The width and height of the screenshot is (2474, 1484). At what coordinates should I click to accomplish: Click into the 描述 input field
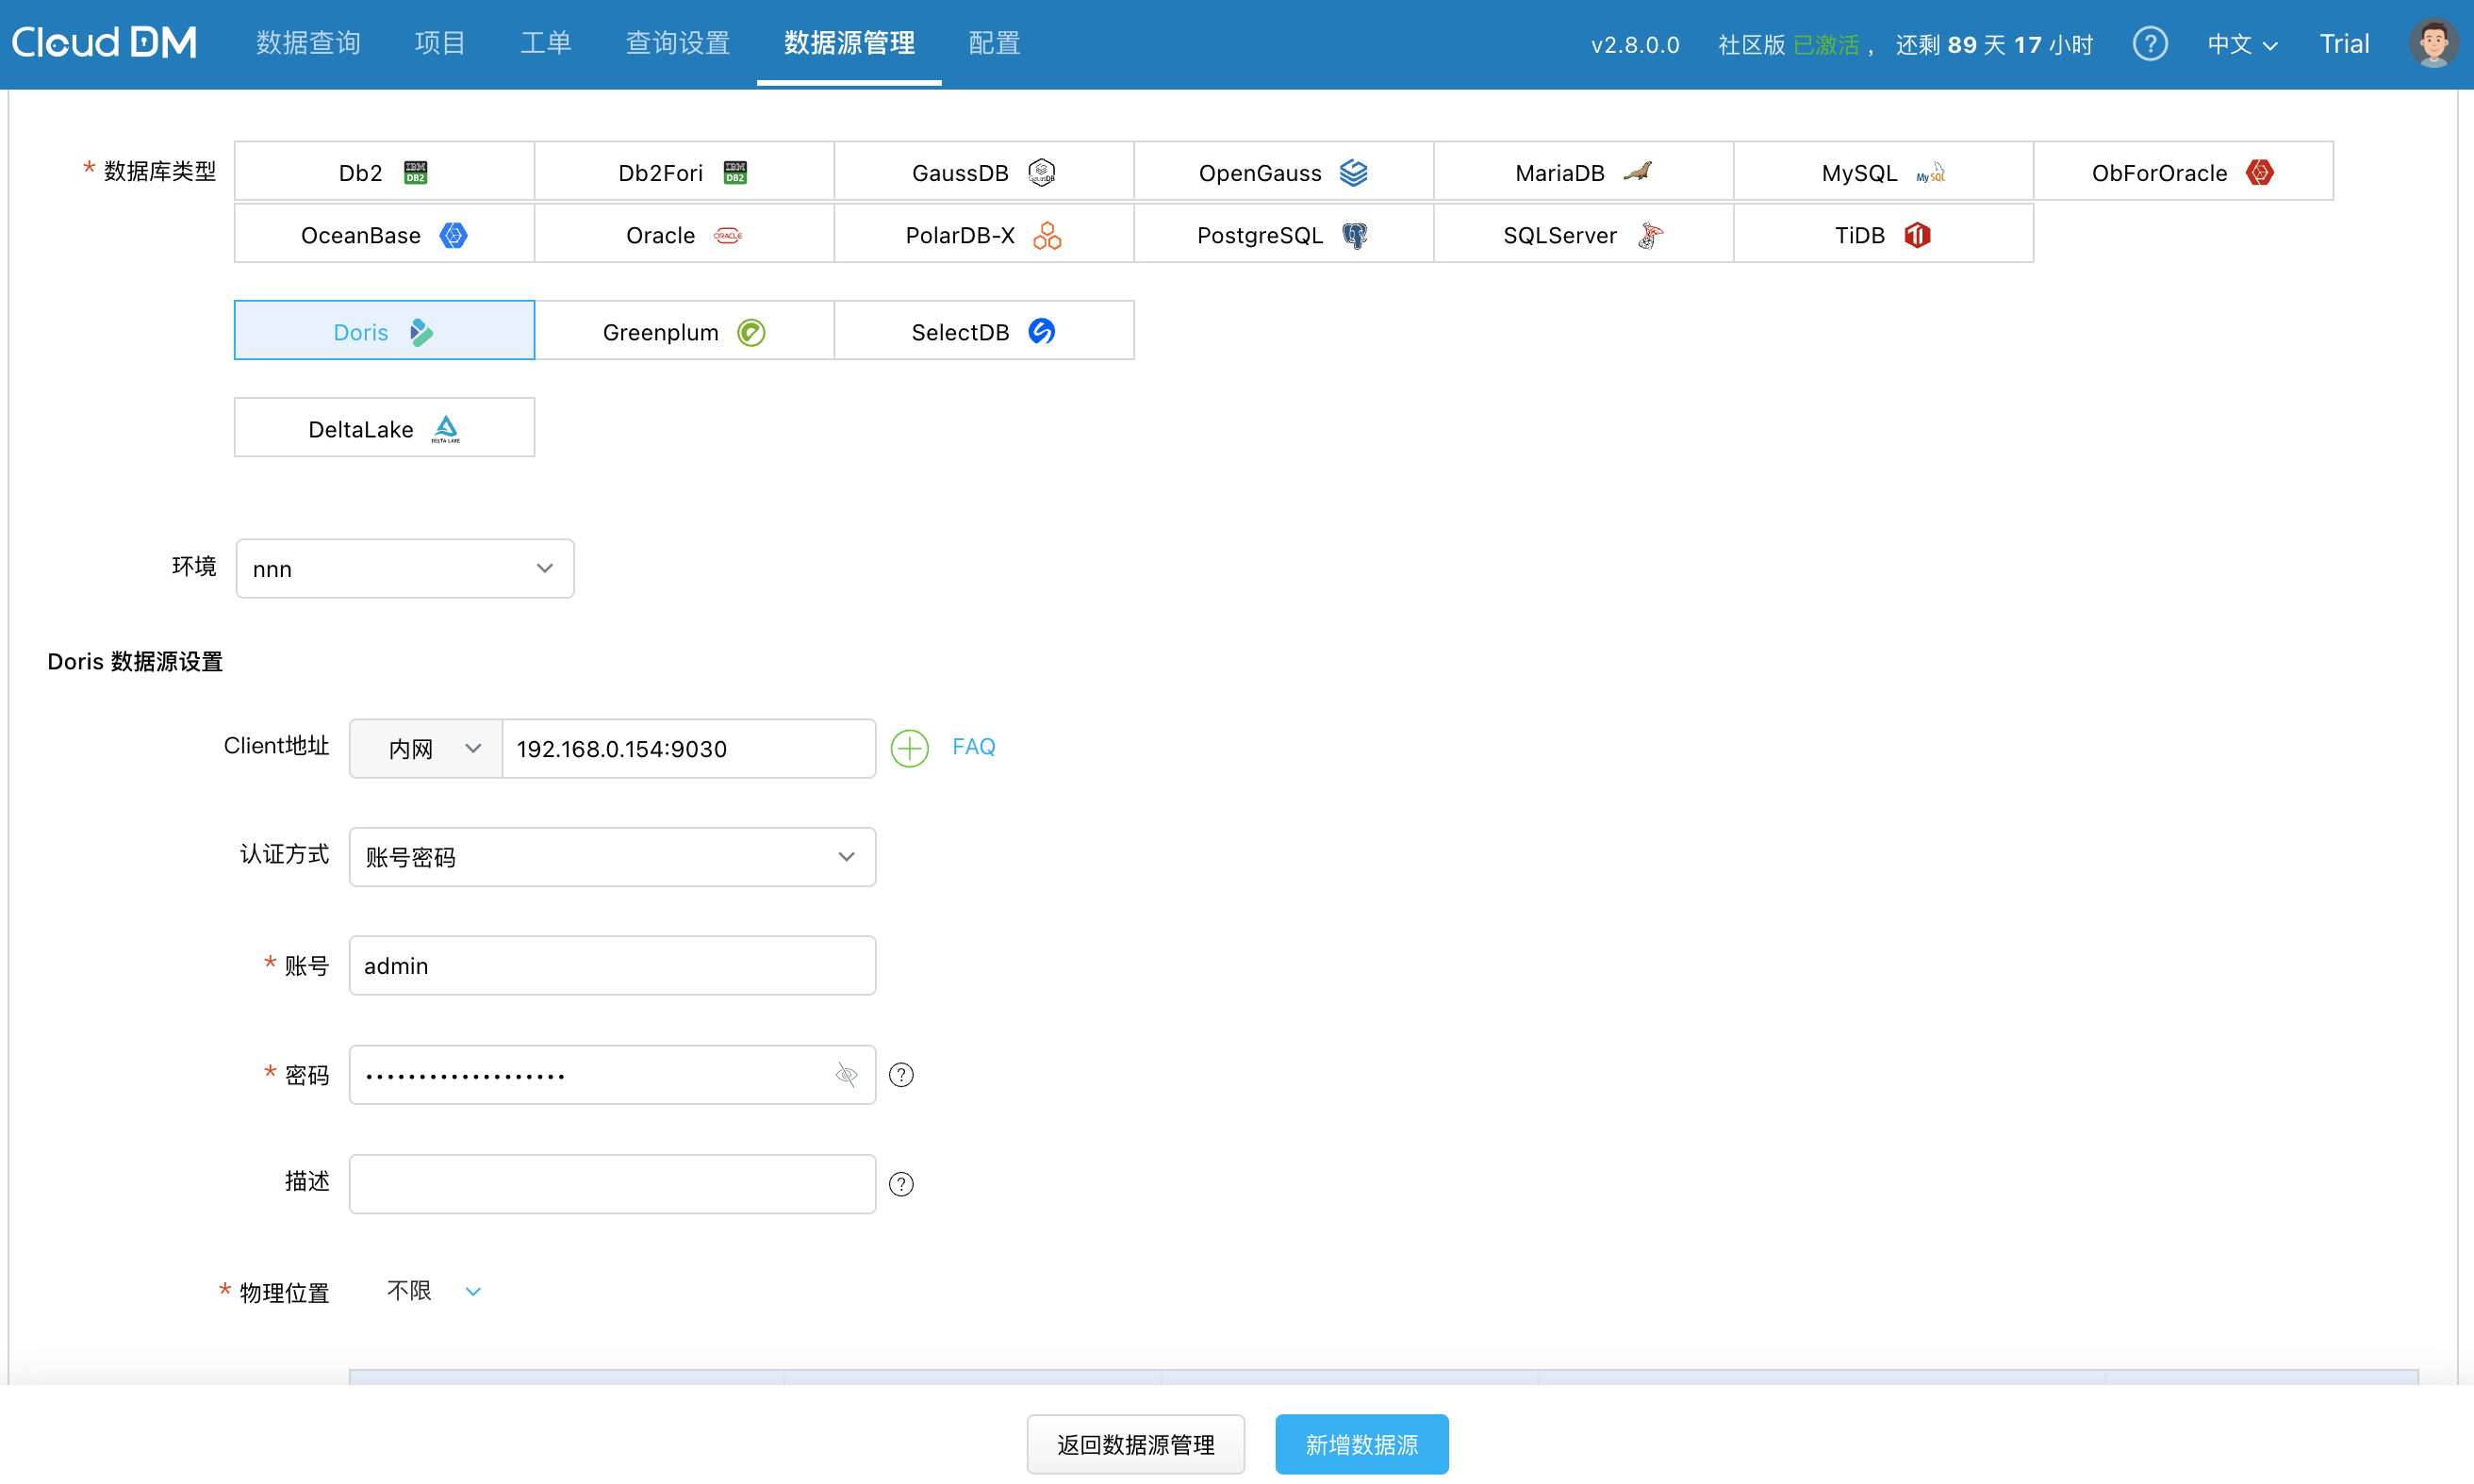click(x=612, y=1184)
